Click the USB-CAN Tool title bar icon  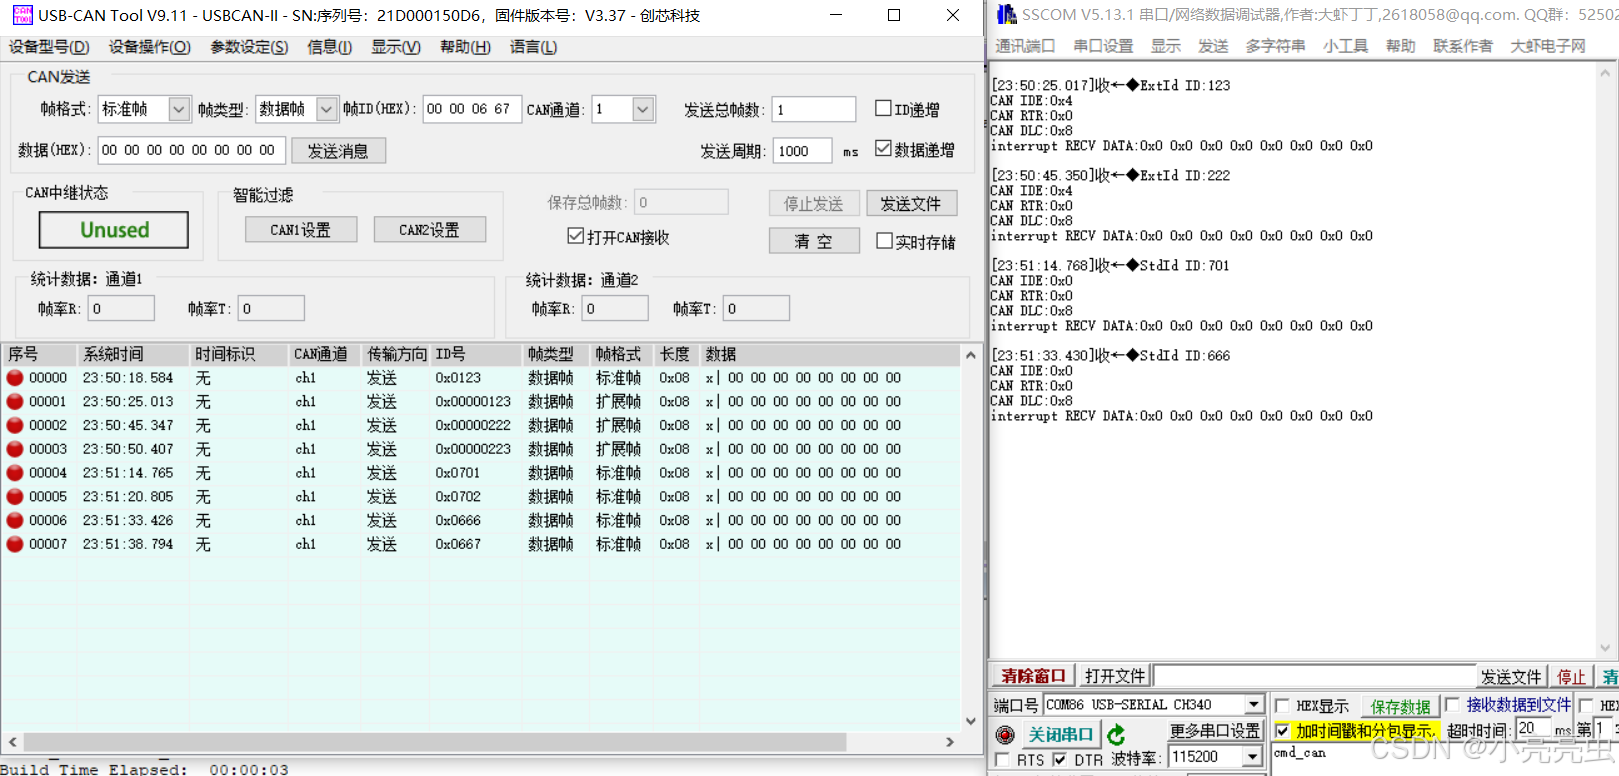pos(22,15)
